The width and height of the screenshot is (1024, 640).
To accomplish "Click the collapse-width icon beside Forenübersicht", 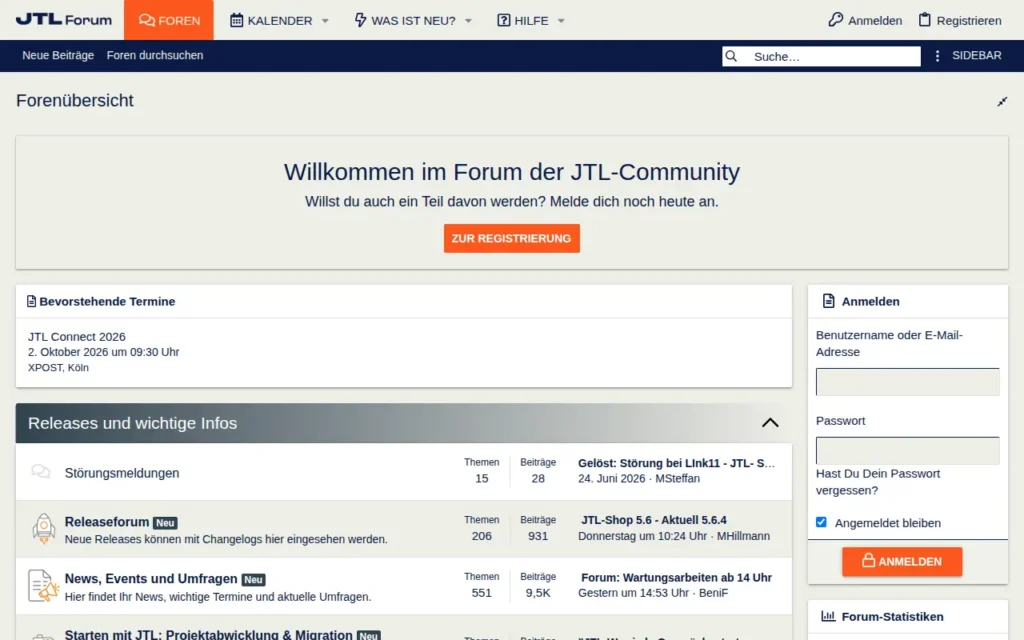I will [1002, 101].
